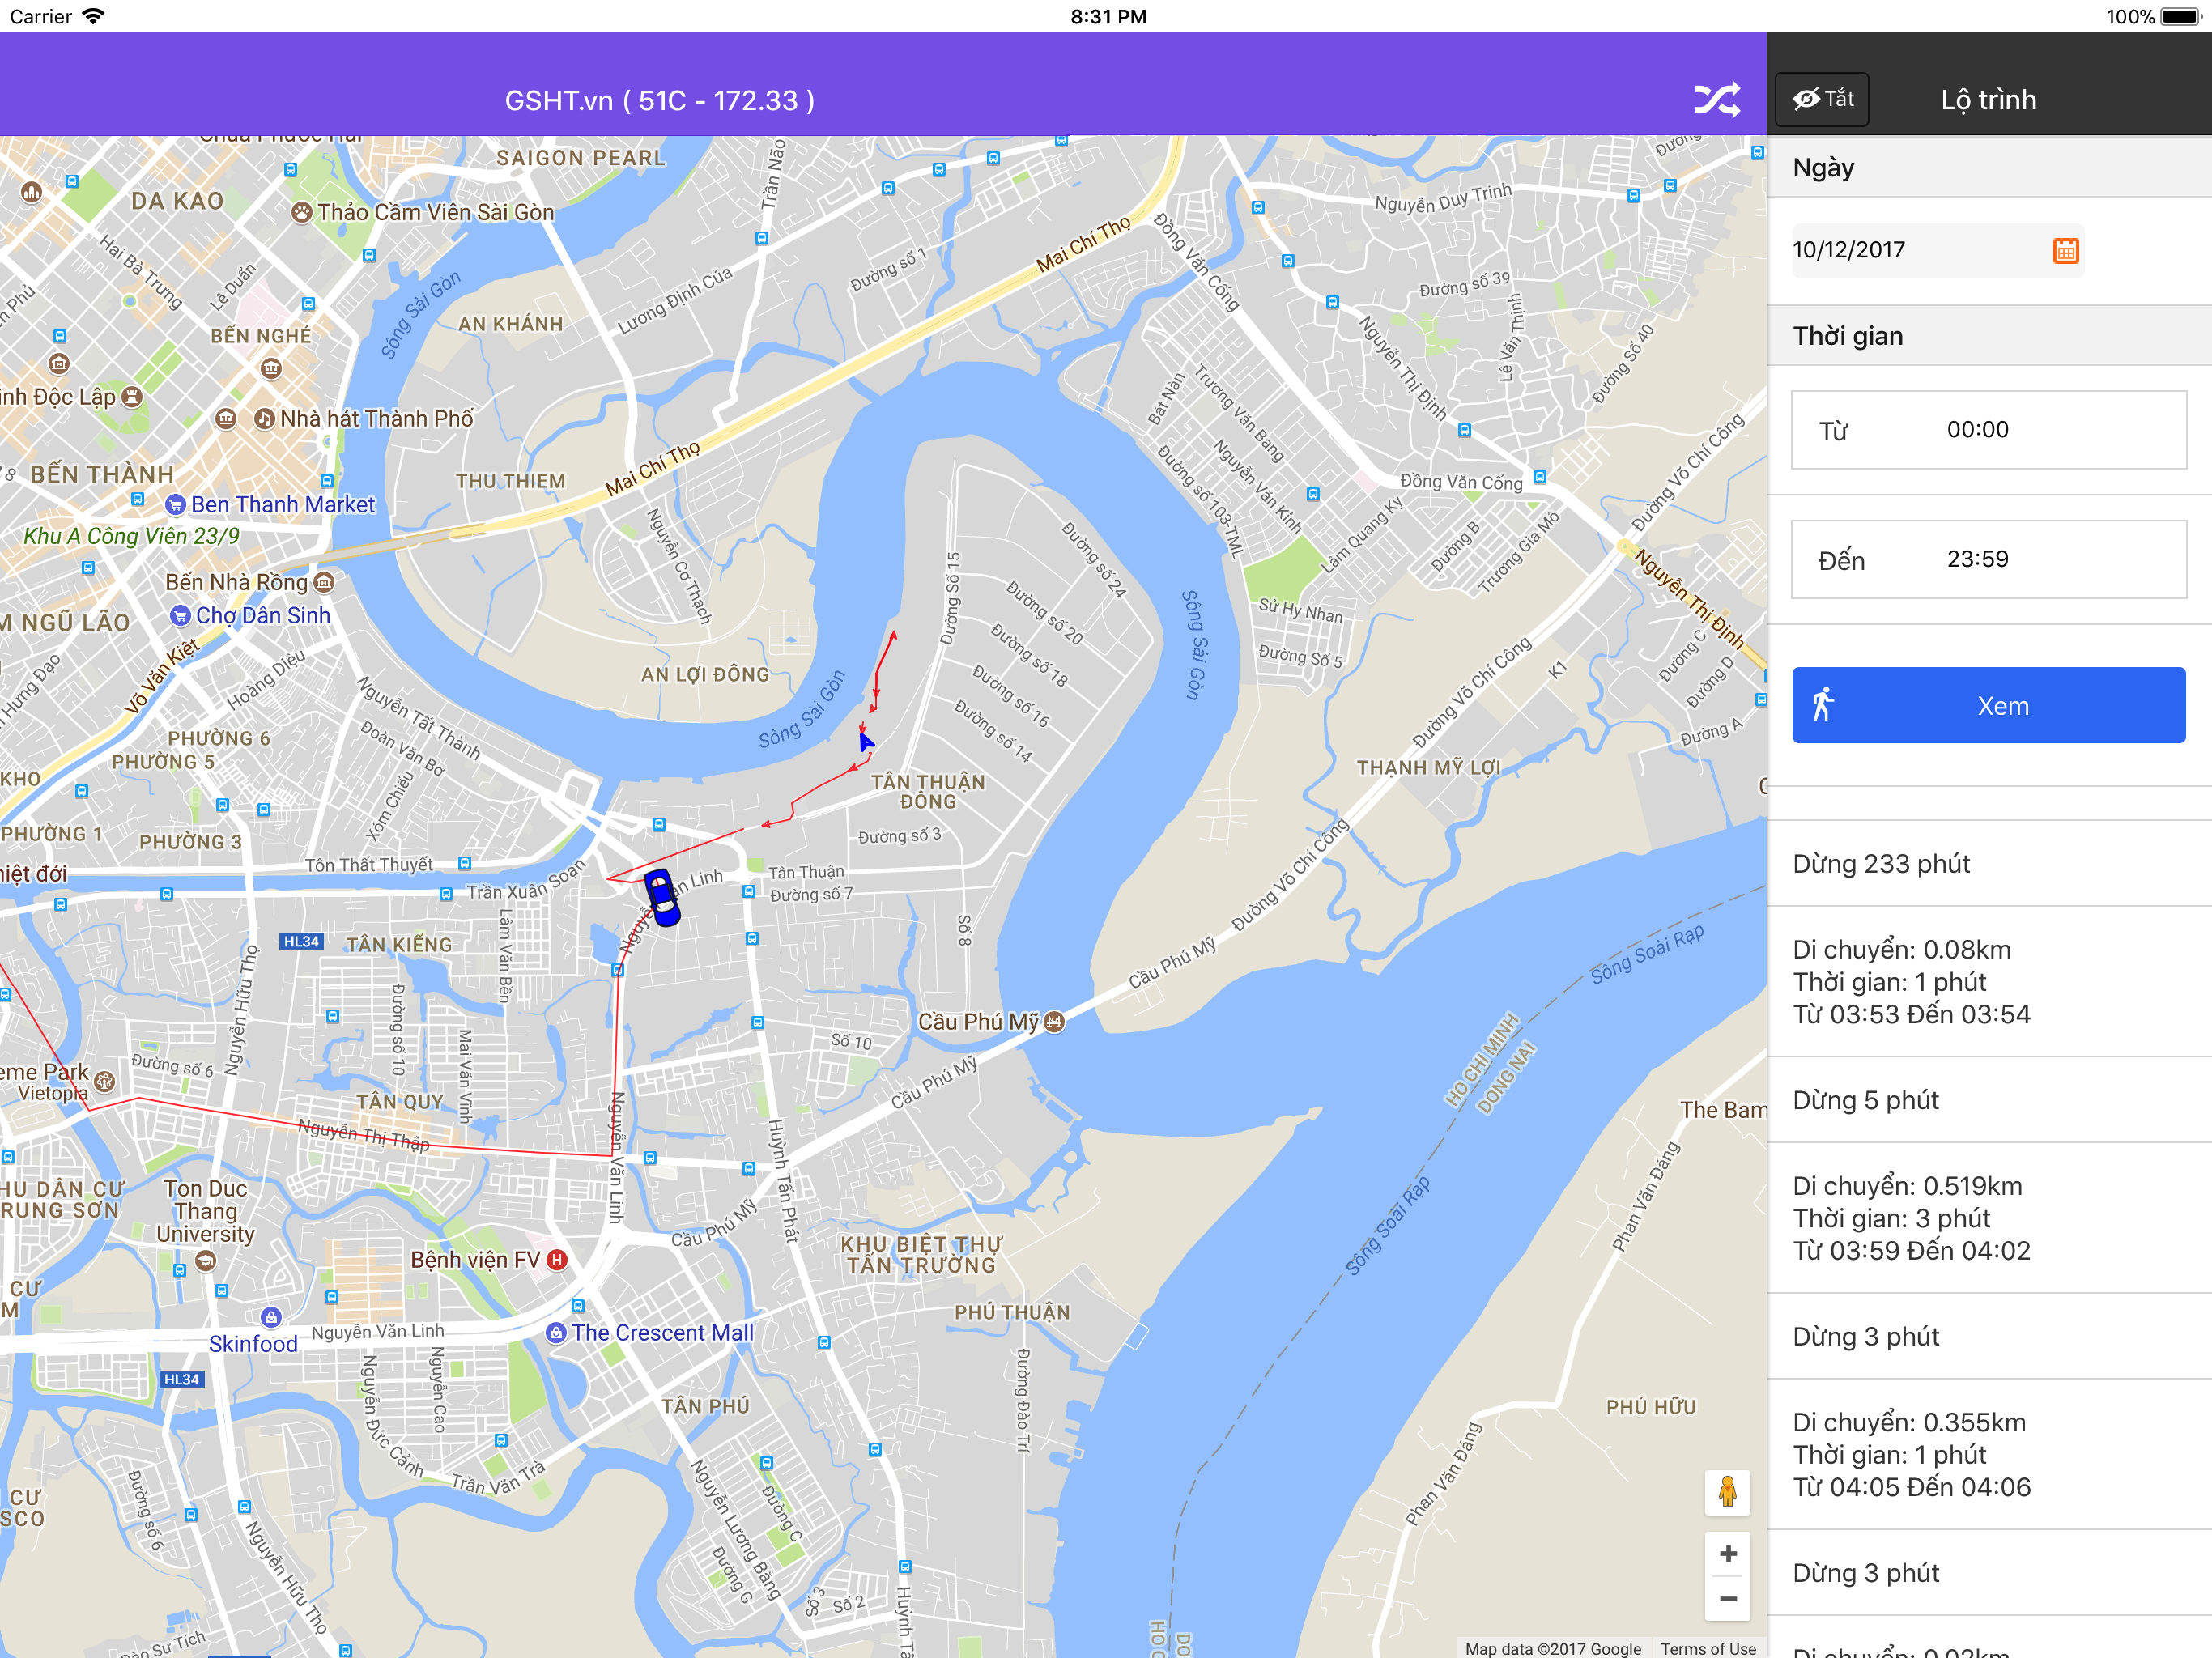Click the walking figure icon on Xem

click(1823, 704)
